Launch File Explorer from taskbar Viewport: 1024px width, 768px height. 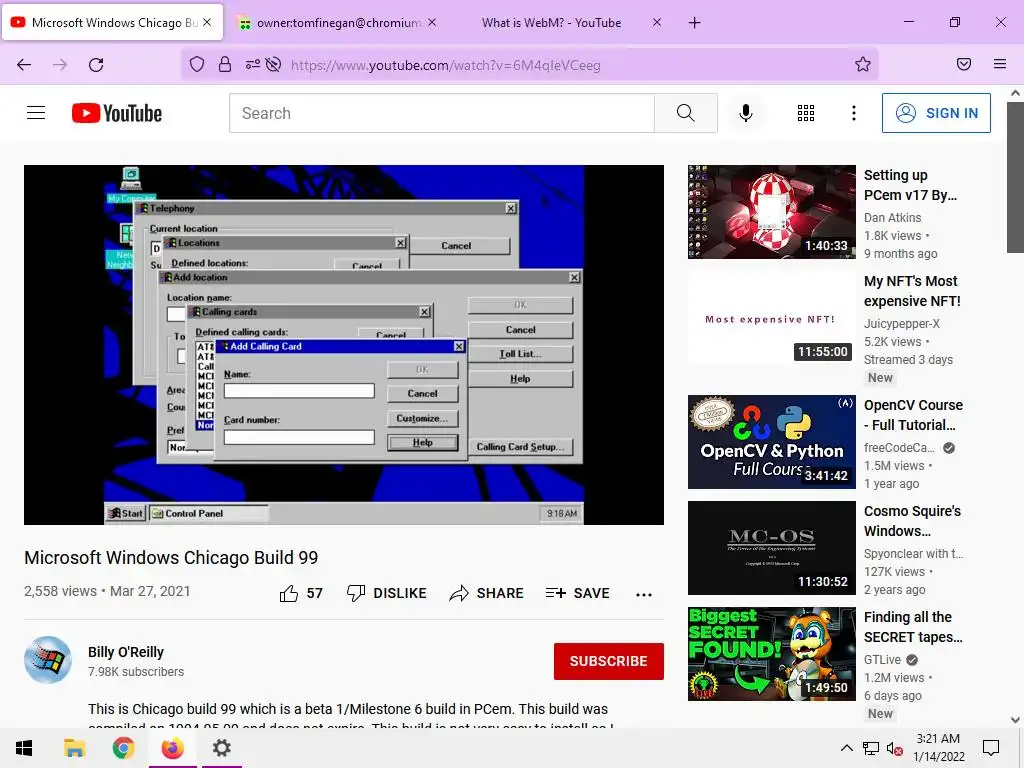(x=74, y=748)
